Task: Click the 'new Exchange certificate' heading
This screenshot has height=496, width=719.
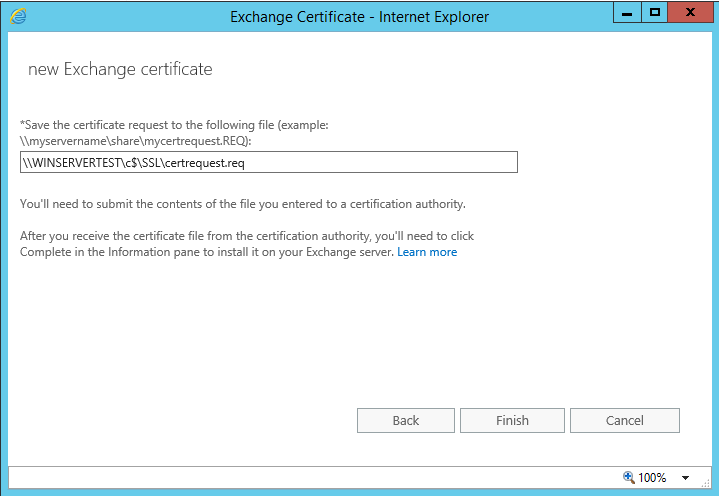Action: click(x=120, y=69)
